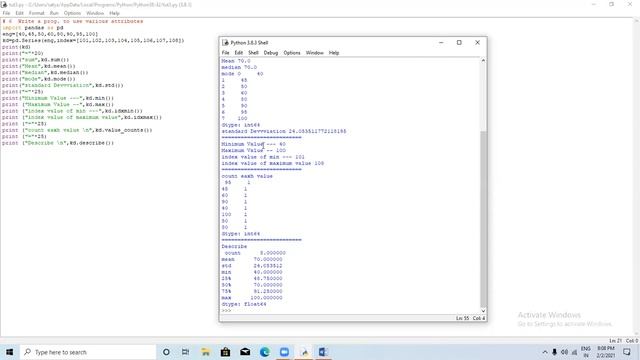Viewport: 640px width, 360px height.
Task: Open Task View from taskbar
Action: 185,352
